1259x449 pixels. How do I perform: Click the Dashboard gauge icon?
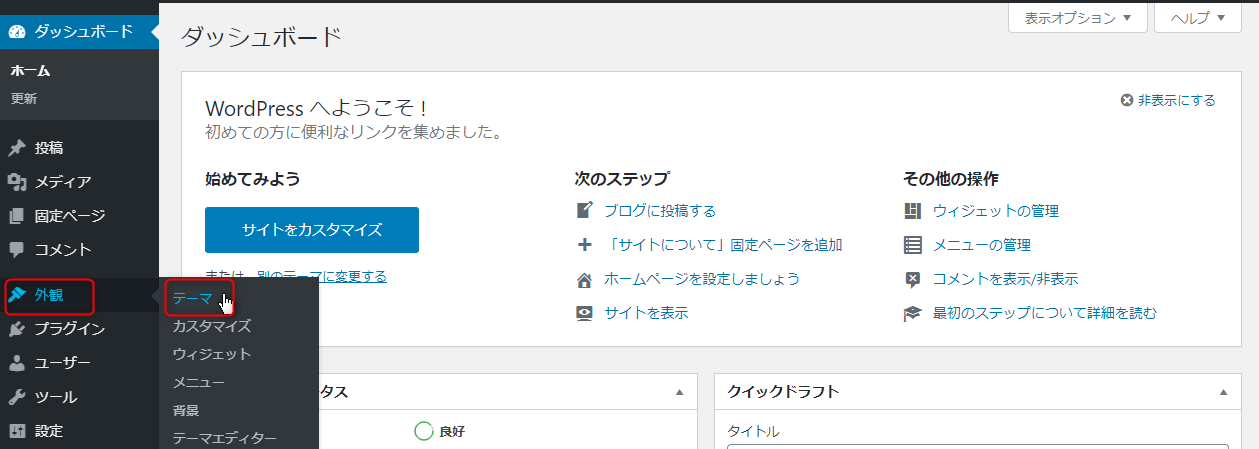click(17, 31)
